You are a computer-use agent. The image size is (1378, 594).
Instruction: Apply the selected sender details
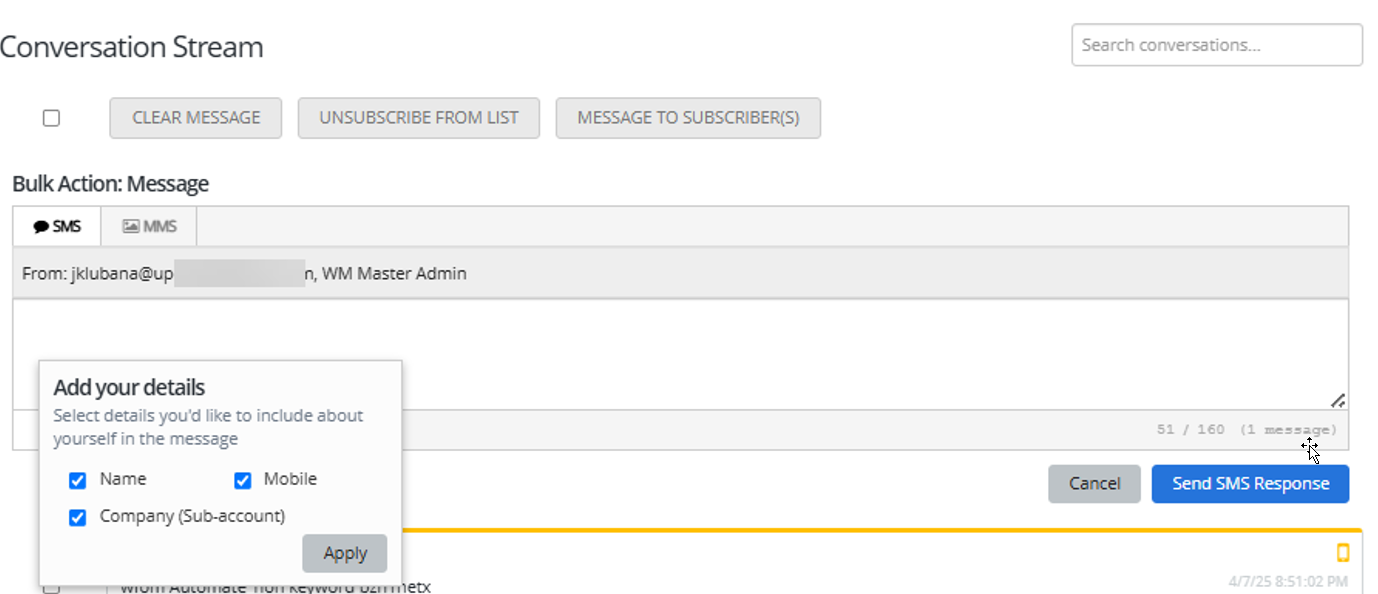[x=344, y=553]
